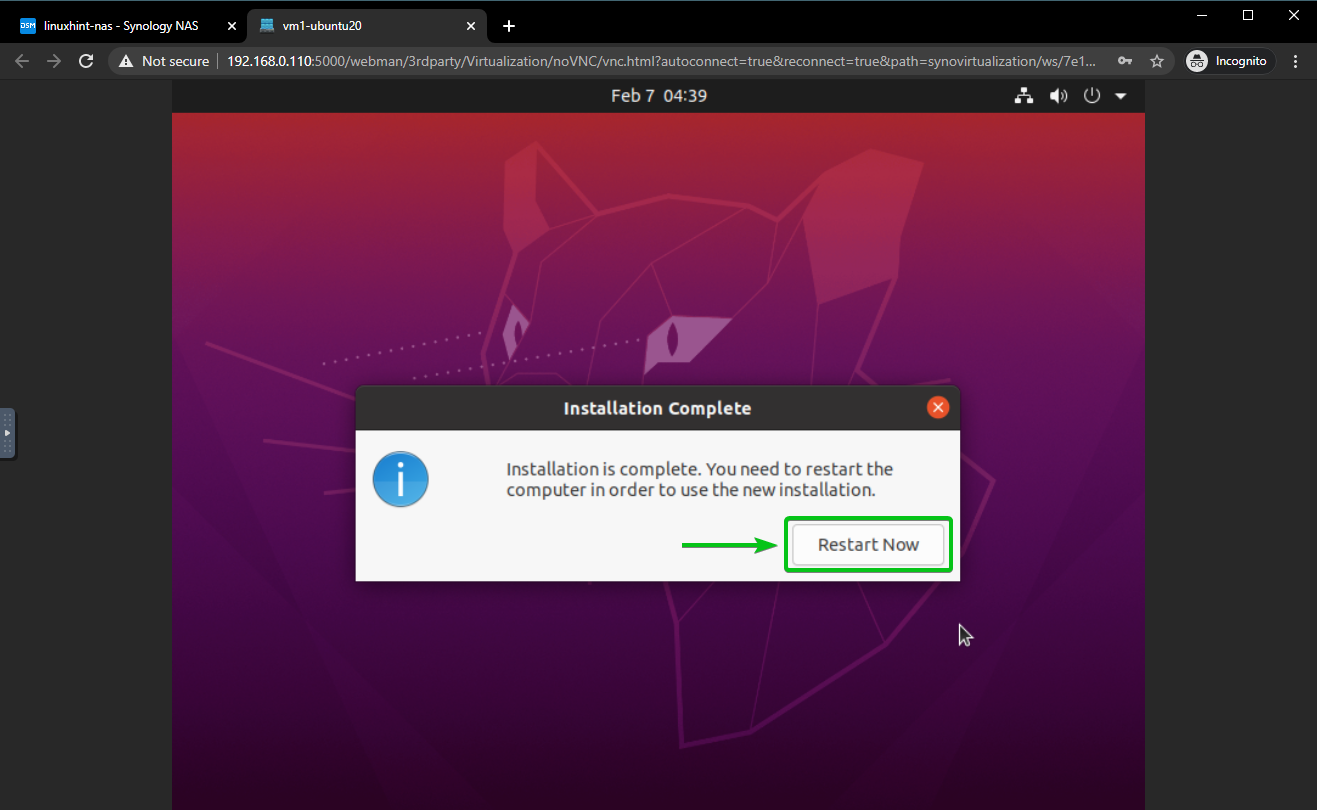Close the vm1-ubuntu20 tab
Image resolution: width=1317 pixels, height=810 pixels.
tap(472, 26)
